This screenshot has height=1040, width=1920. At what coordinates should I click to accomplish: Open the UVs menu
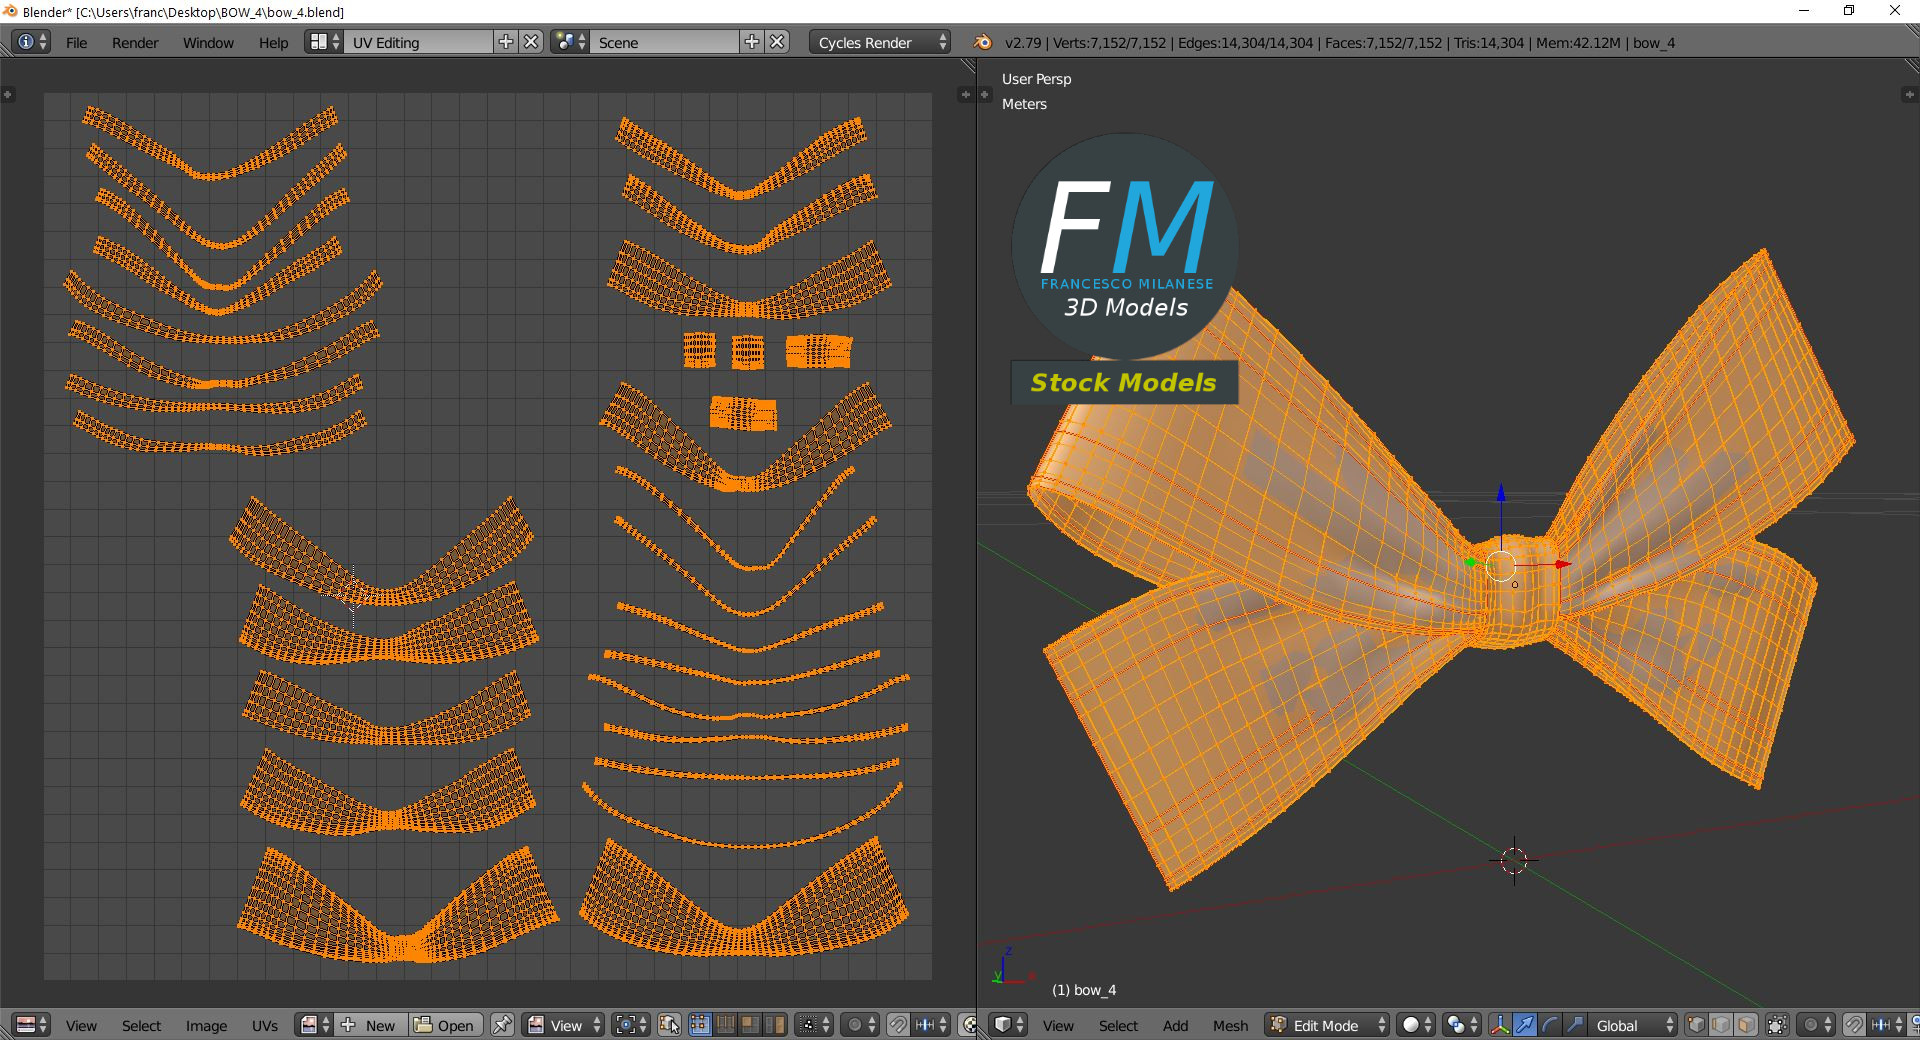click(x=265, y=1025)
